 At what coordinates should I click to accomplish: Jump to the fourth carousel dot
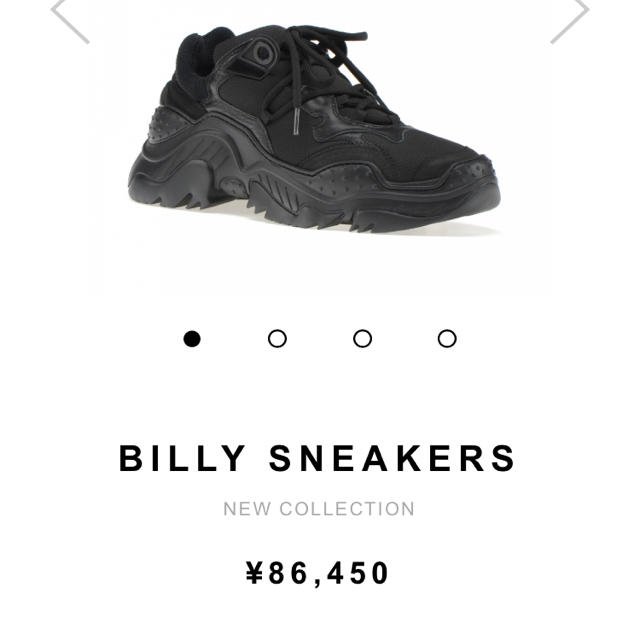(447, 339)
